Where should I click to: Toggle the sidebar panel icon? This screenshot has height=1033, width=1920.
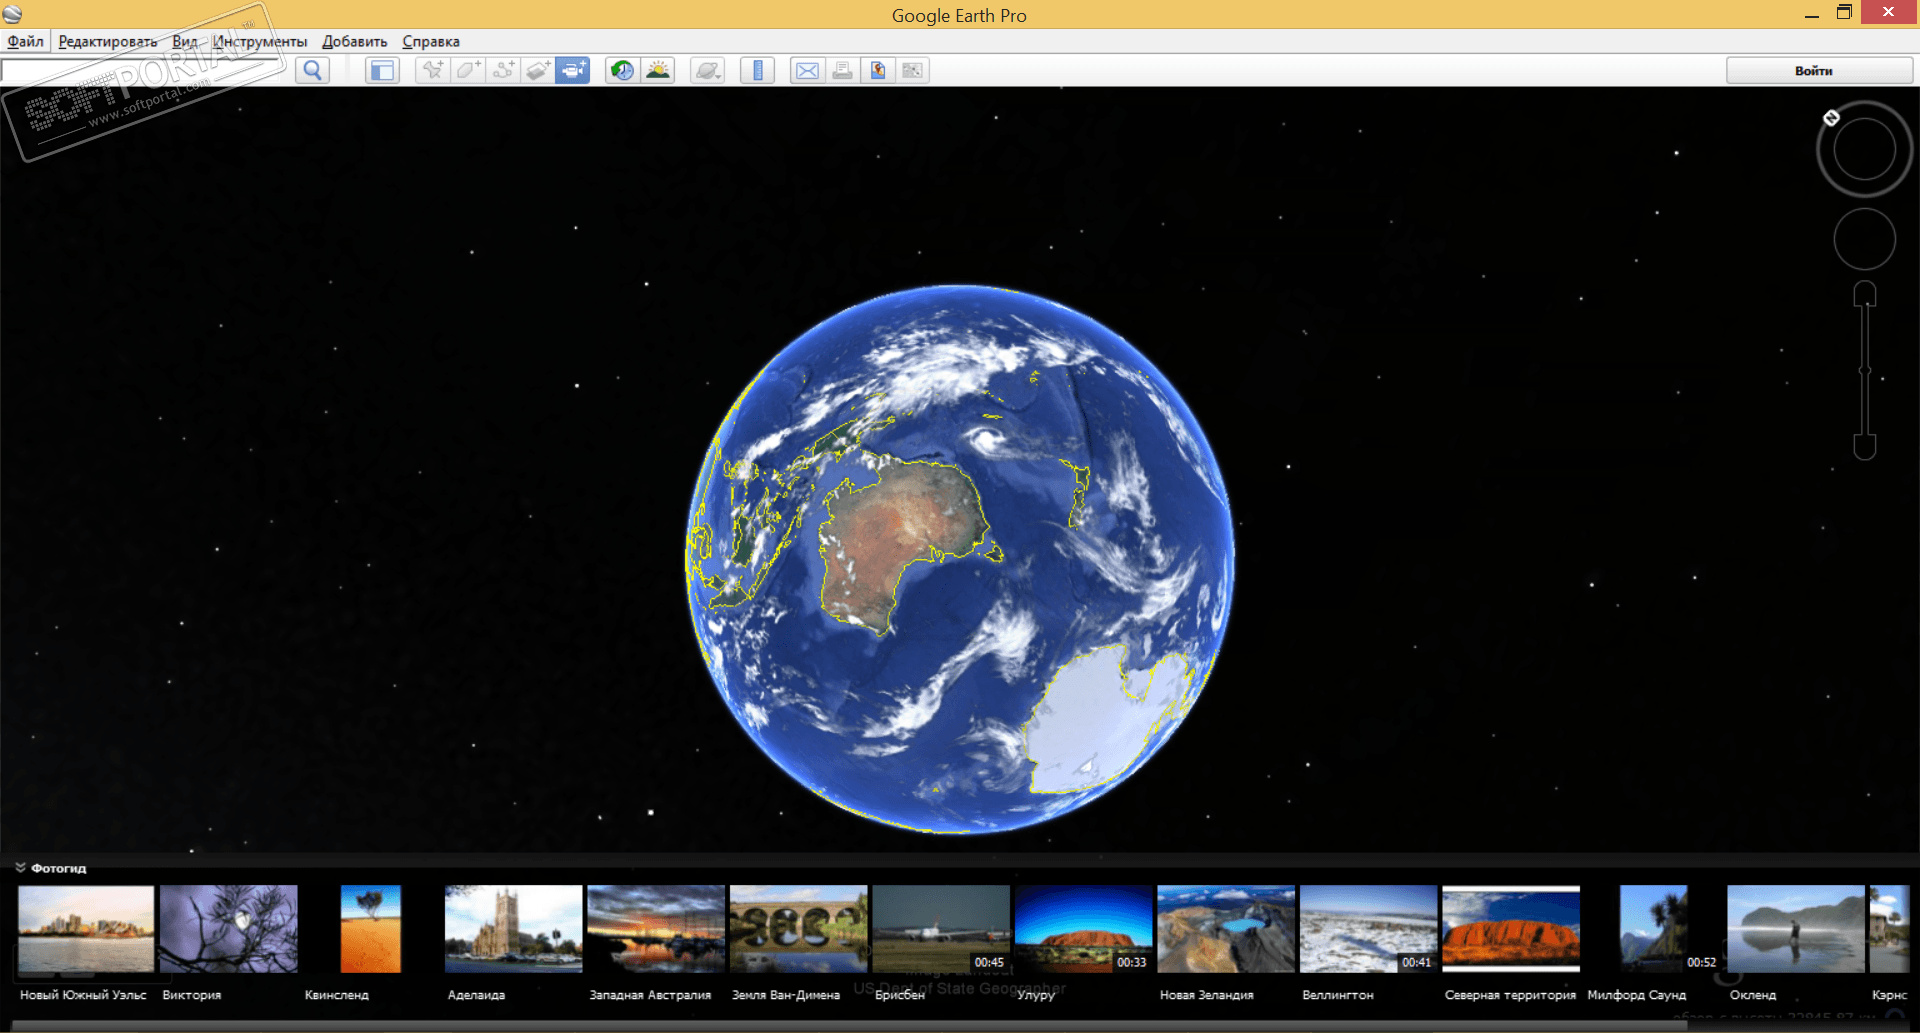coord(382,70)
